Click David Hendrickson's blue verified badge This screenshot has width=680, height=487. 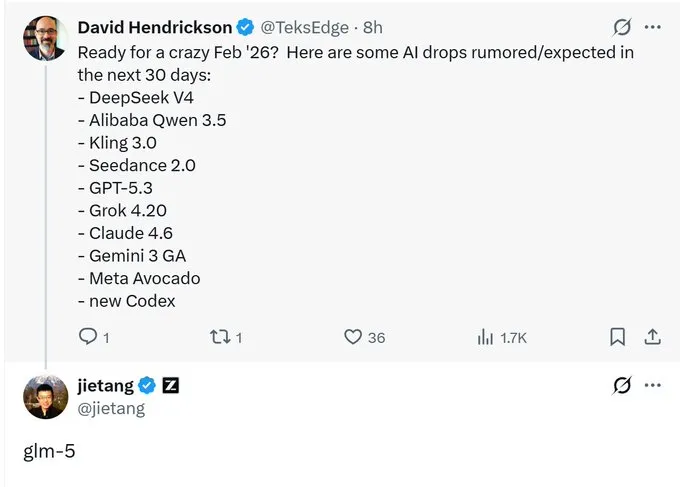click(x=244, y=27)
